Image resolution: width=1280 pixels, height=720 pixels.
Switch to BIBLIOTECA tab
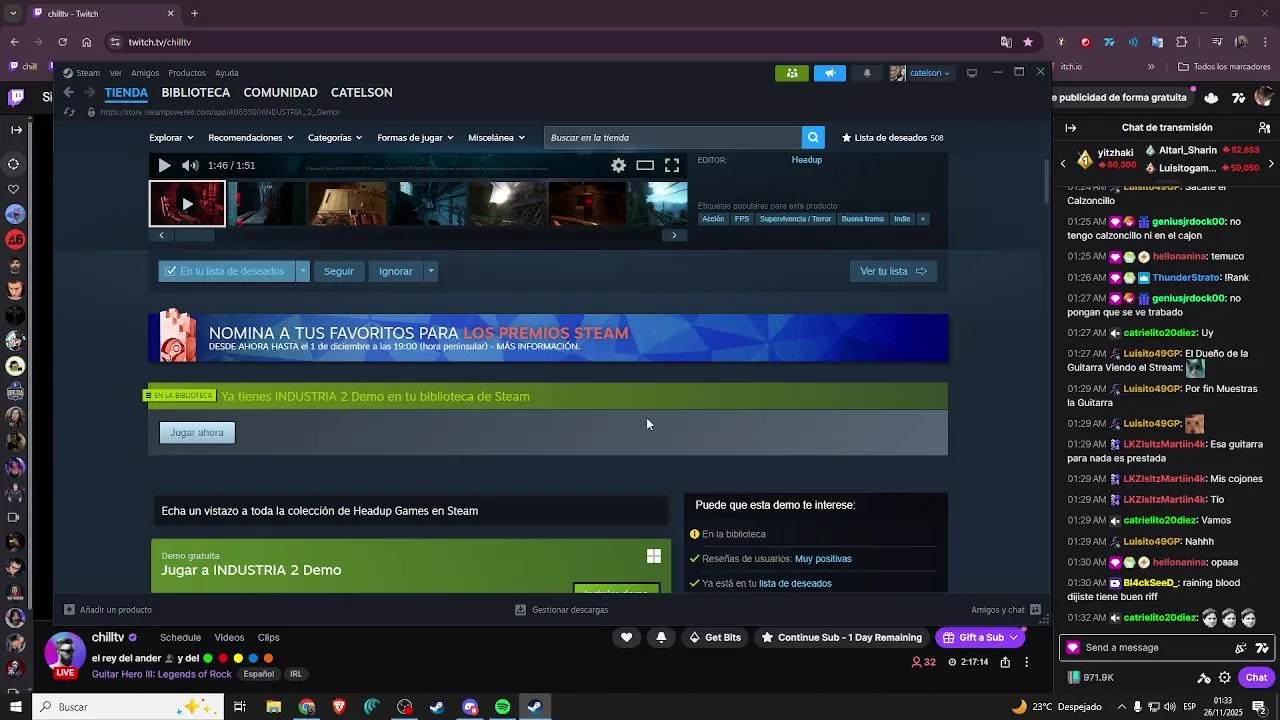[196, 92]
